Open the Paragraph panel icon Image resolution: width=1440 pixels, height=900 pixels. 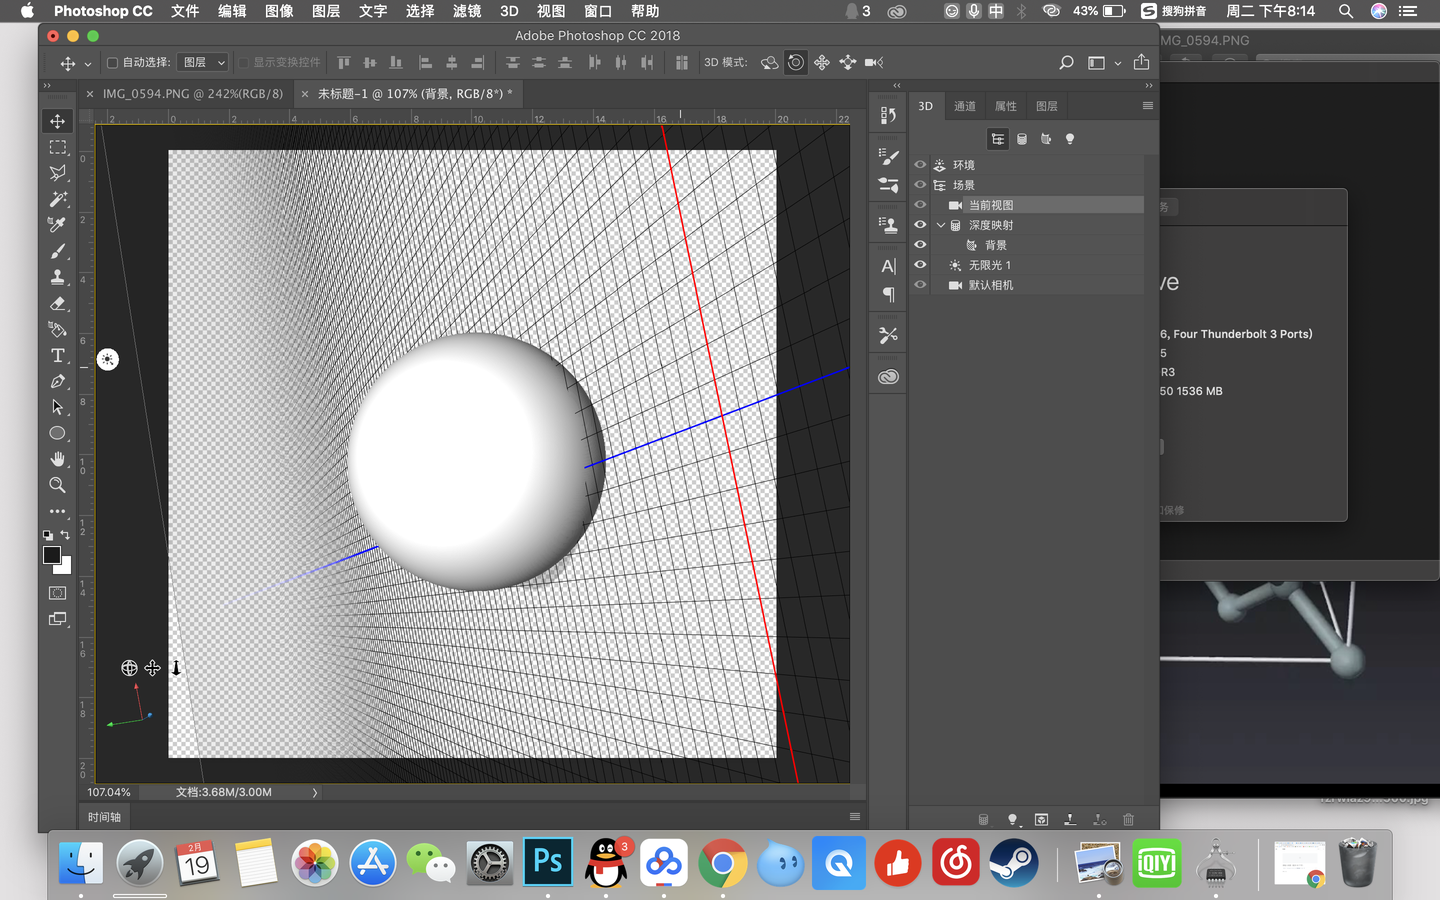(888, 294)
